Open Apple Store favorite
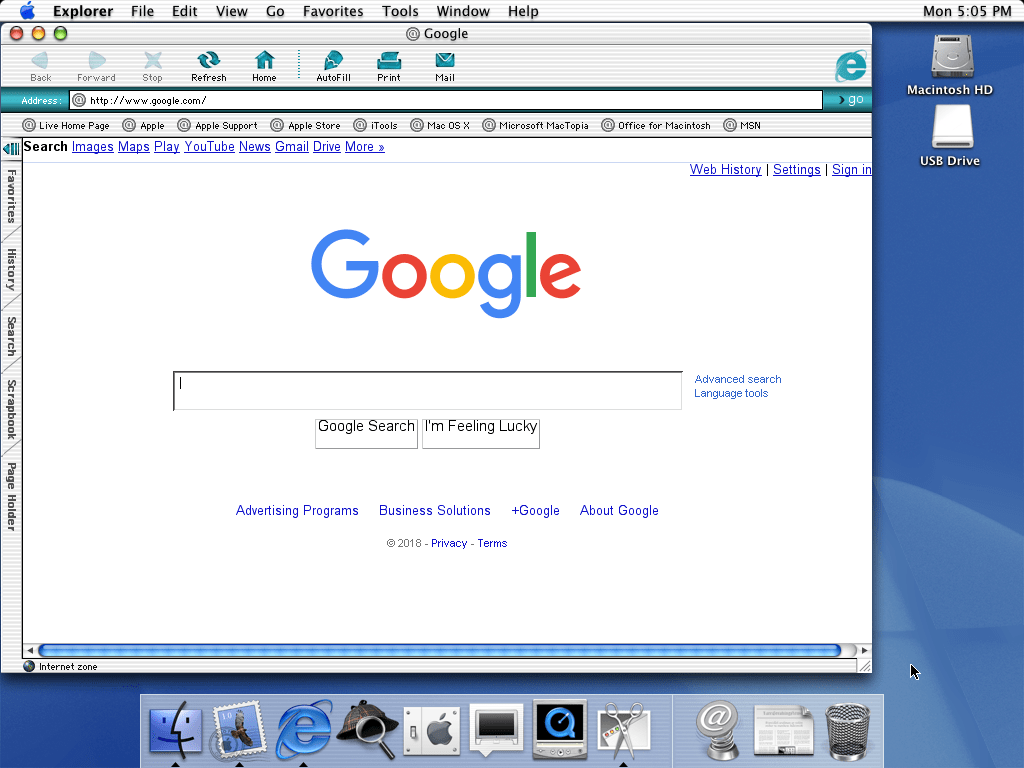The width and height of the screenshot is (1024, 768). [x=306, y=125]
